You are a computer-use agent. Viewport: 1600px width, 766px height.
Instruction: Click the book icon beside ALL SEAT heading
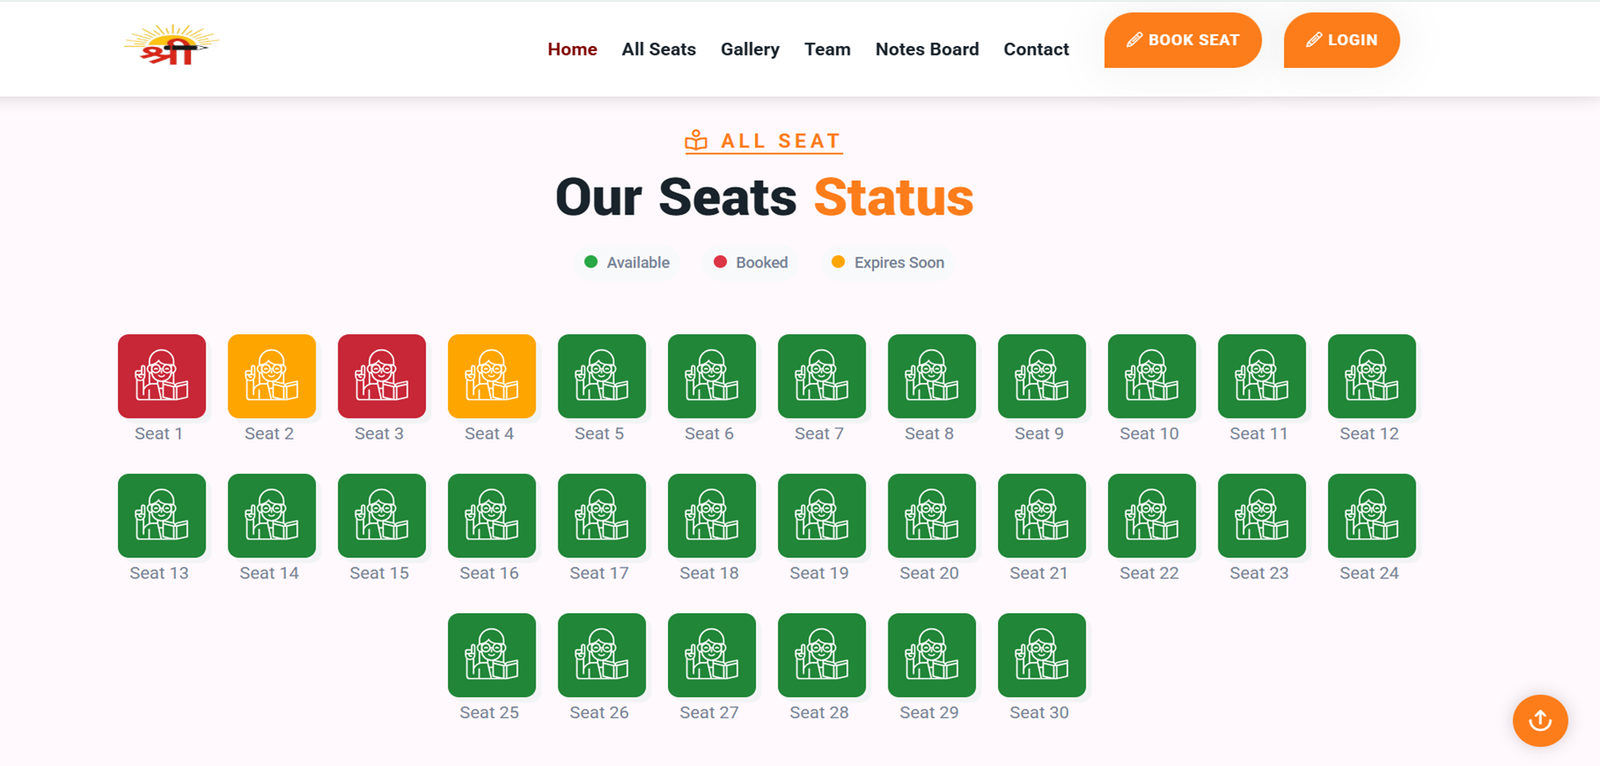point(694,141)
